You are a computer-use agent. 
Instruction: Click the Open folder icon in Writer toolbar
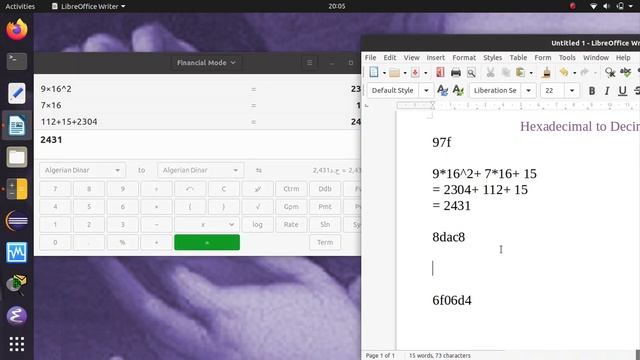(x=394, y=73)
